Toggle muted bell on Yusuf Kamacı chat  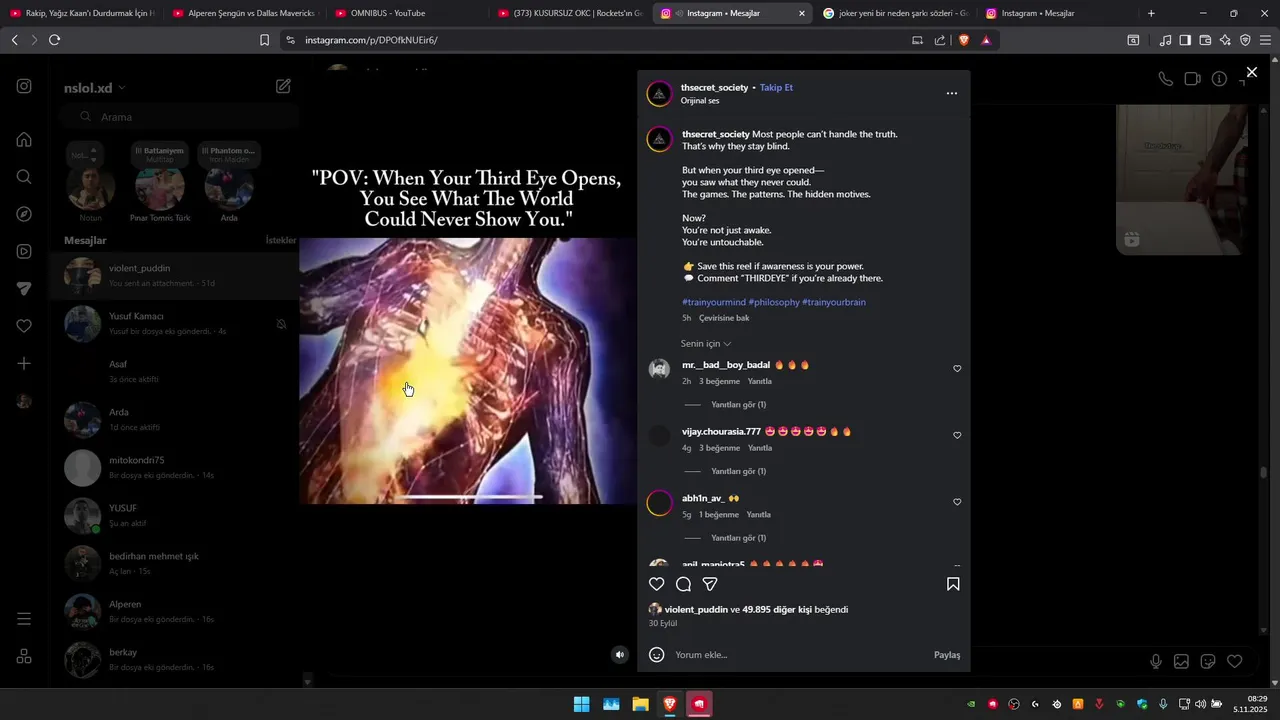click(281, 324)
